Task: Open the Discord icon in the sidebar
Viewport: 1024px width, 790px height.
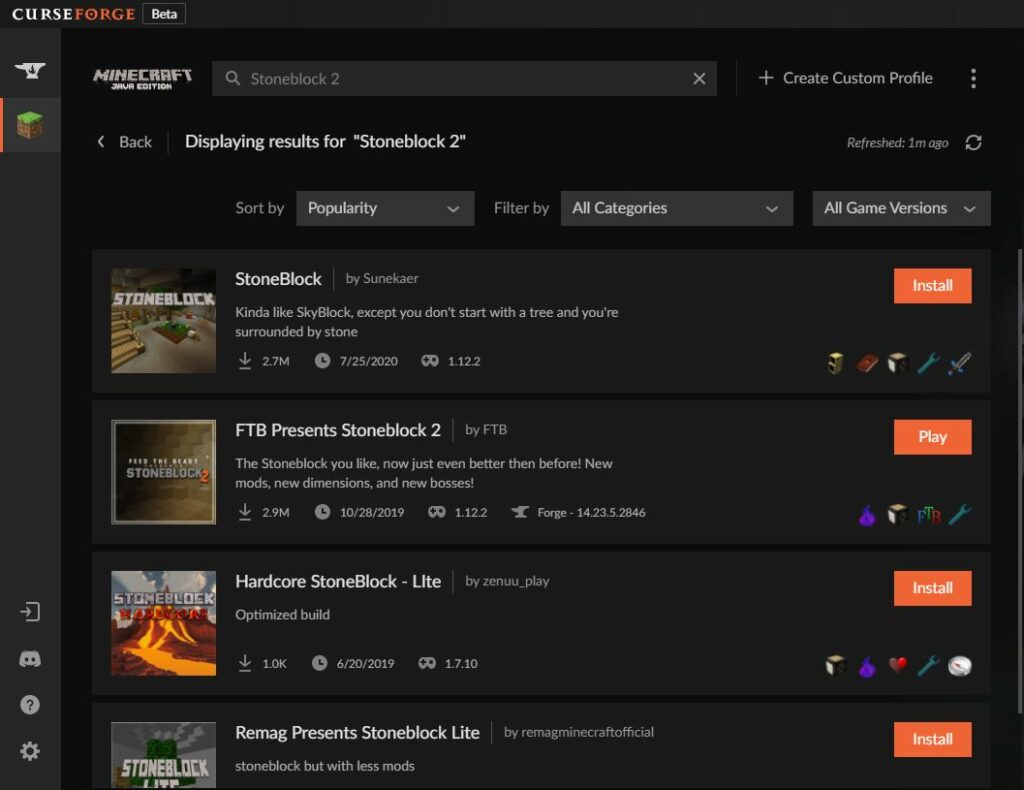Action: 30,659
